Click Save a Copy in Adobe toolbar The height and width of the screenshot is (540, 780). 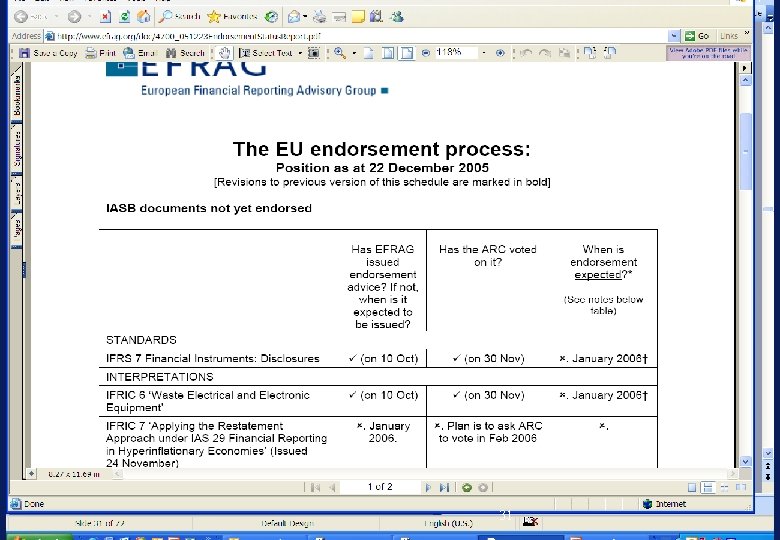48,53
